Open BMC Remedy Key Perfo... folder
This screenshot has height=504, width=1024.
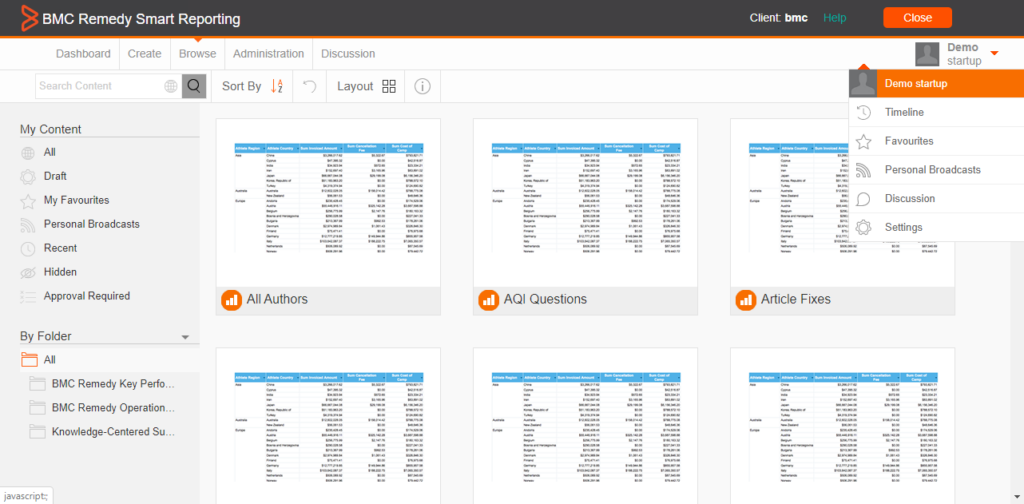(113, 384)
